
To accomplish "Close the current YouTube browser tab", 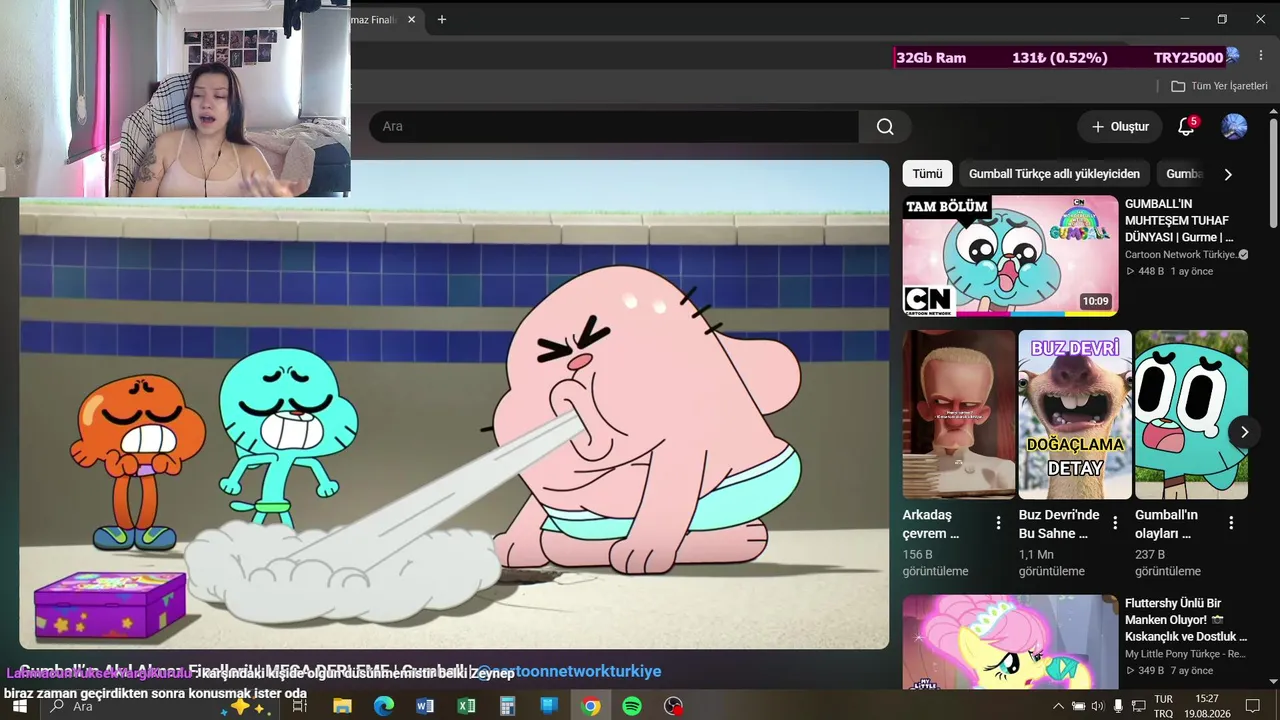I will [411, 19].
